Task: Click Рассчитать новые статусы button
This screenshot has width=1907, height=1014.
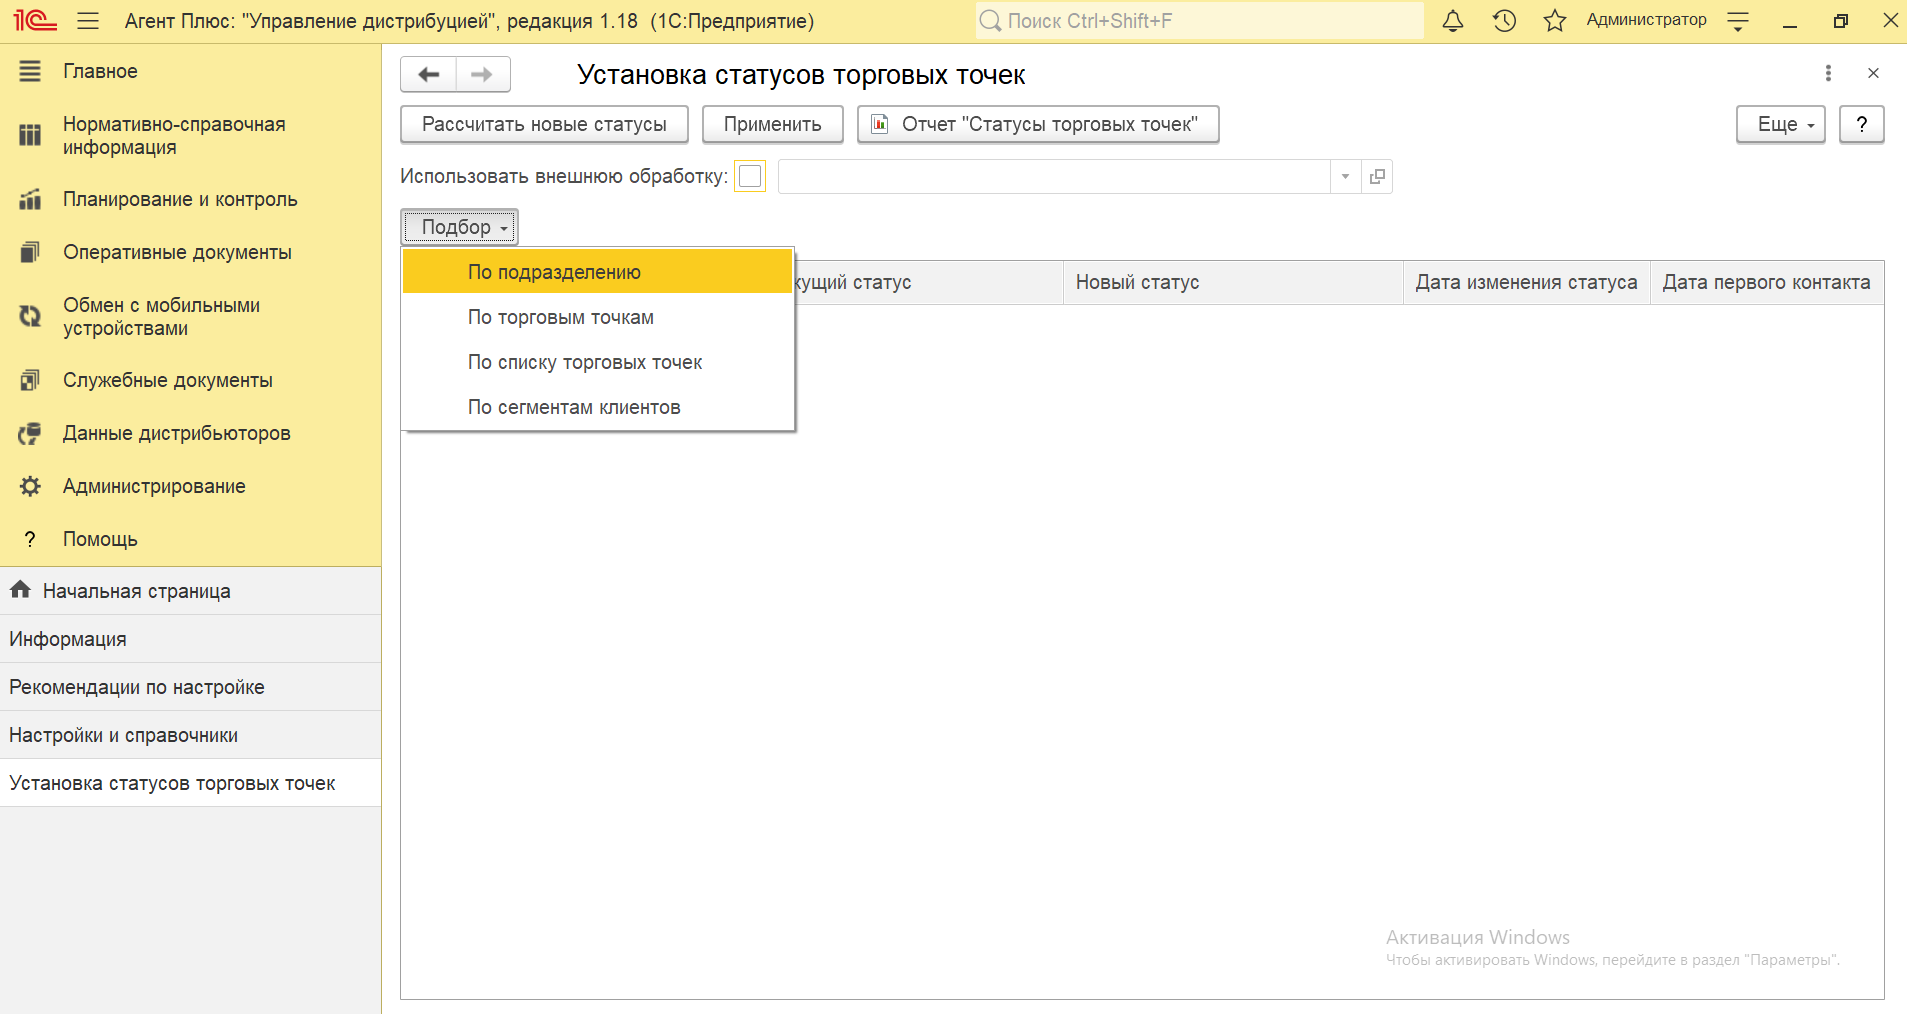Action: click(544, 125)
